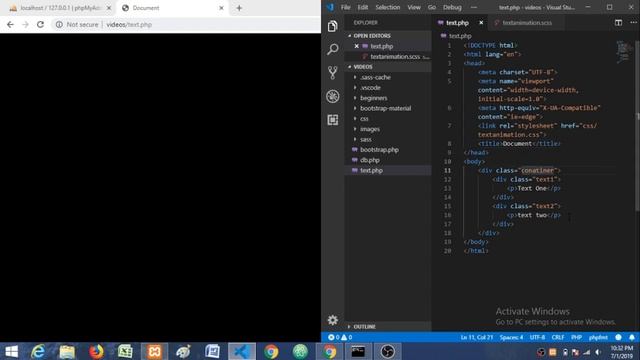The height and width of the screenshot is (360, 640).
Task: Close the phpMyAdmin browser tab
Action: click(109, 8)
